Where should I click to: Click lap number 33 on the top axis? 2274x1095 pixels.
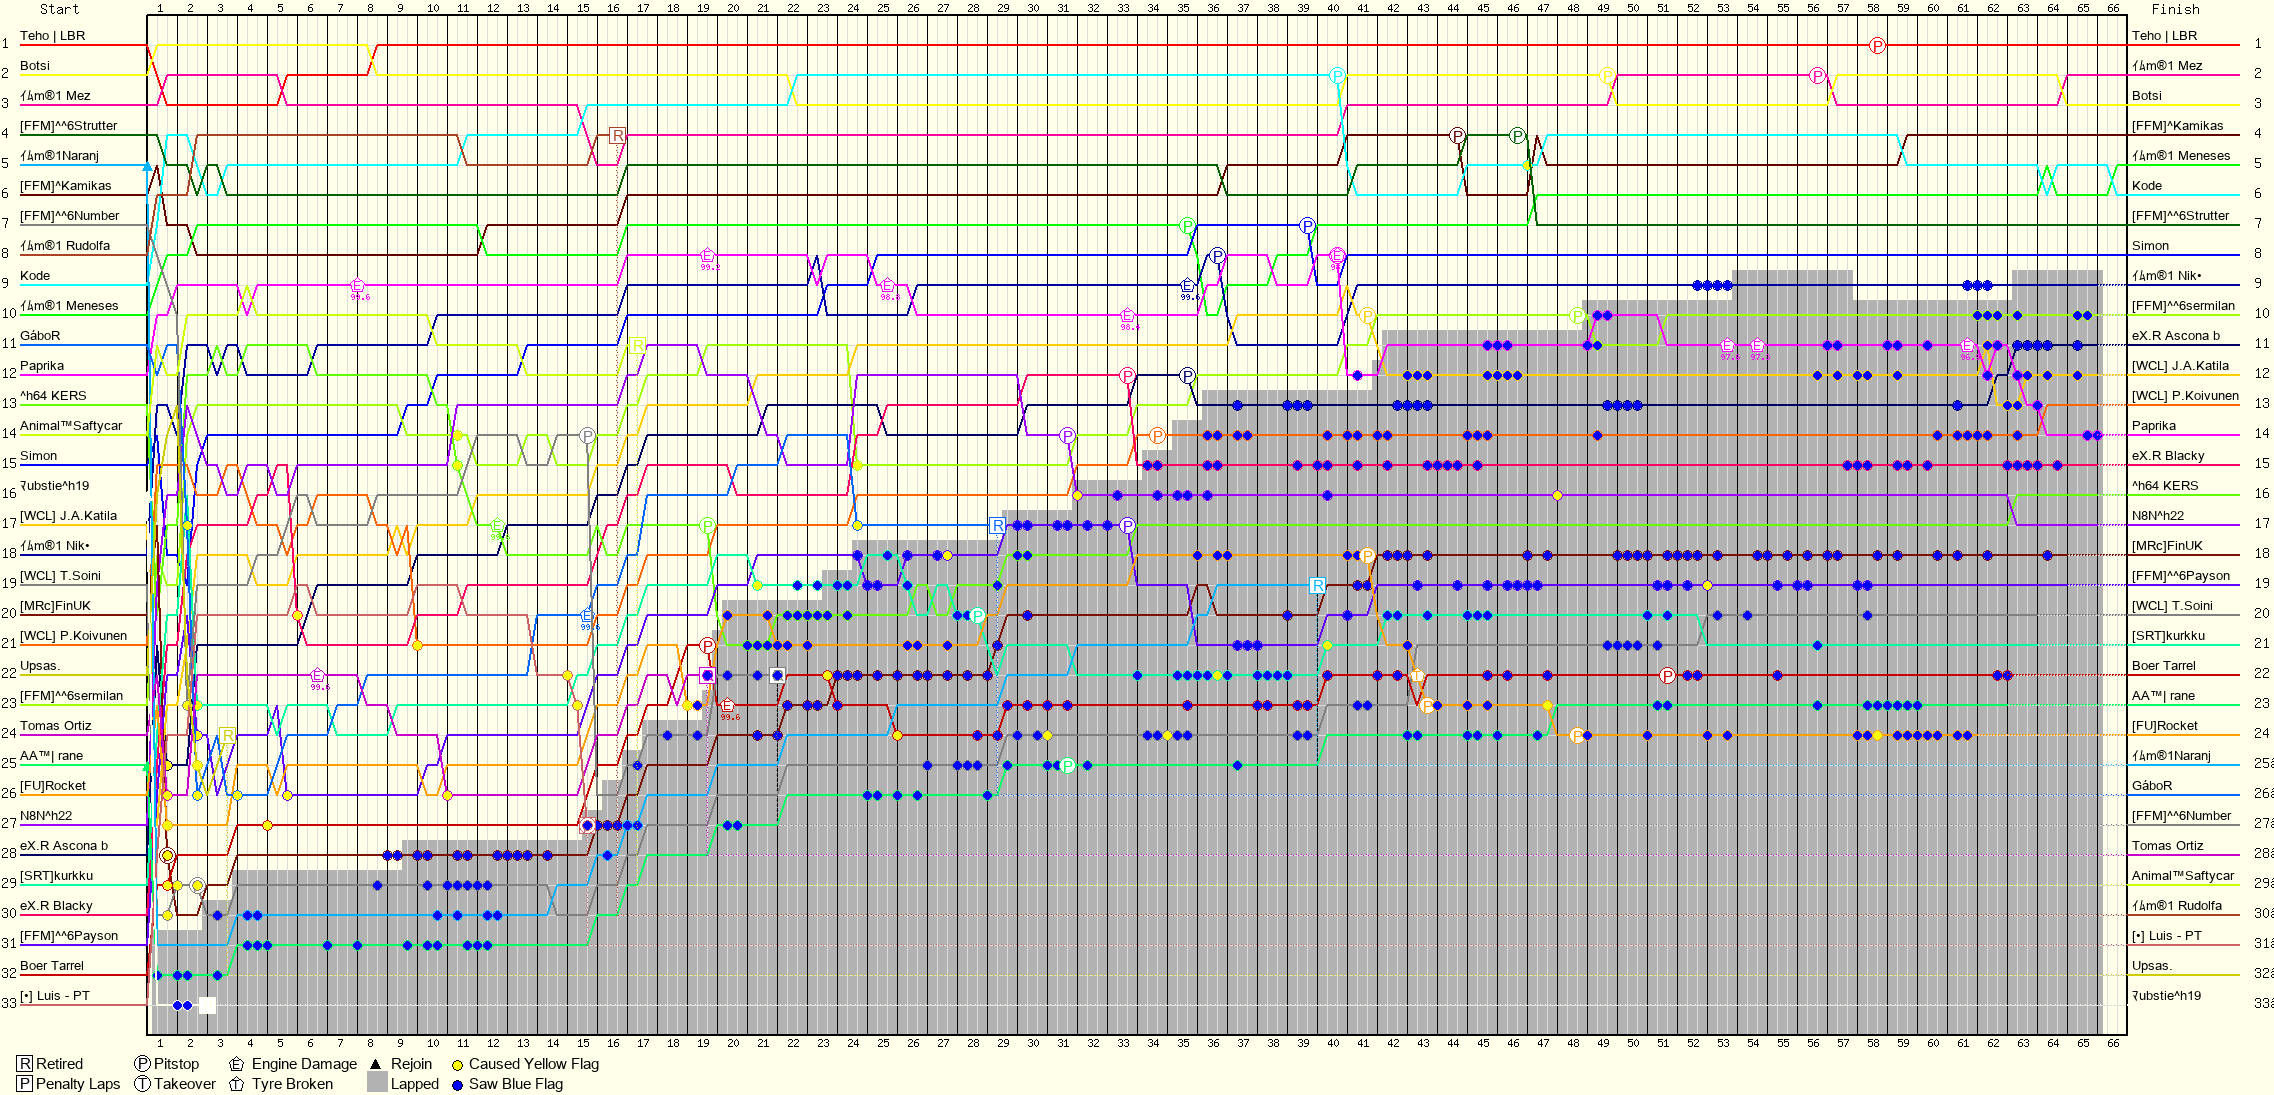pos(1123,8)
